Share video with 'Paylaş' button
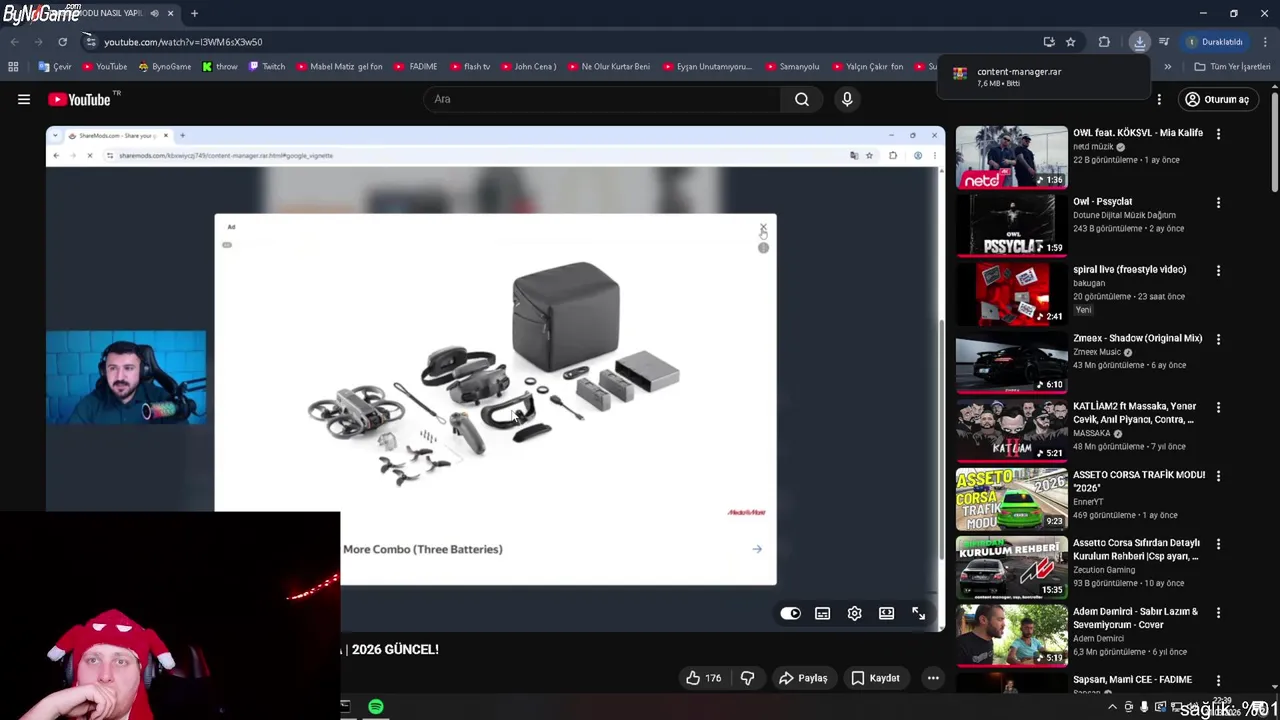Viewport: 1280px width, 720px height. (x=803, y=678)
